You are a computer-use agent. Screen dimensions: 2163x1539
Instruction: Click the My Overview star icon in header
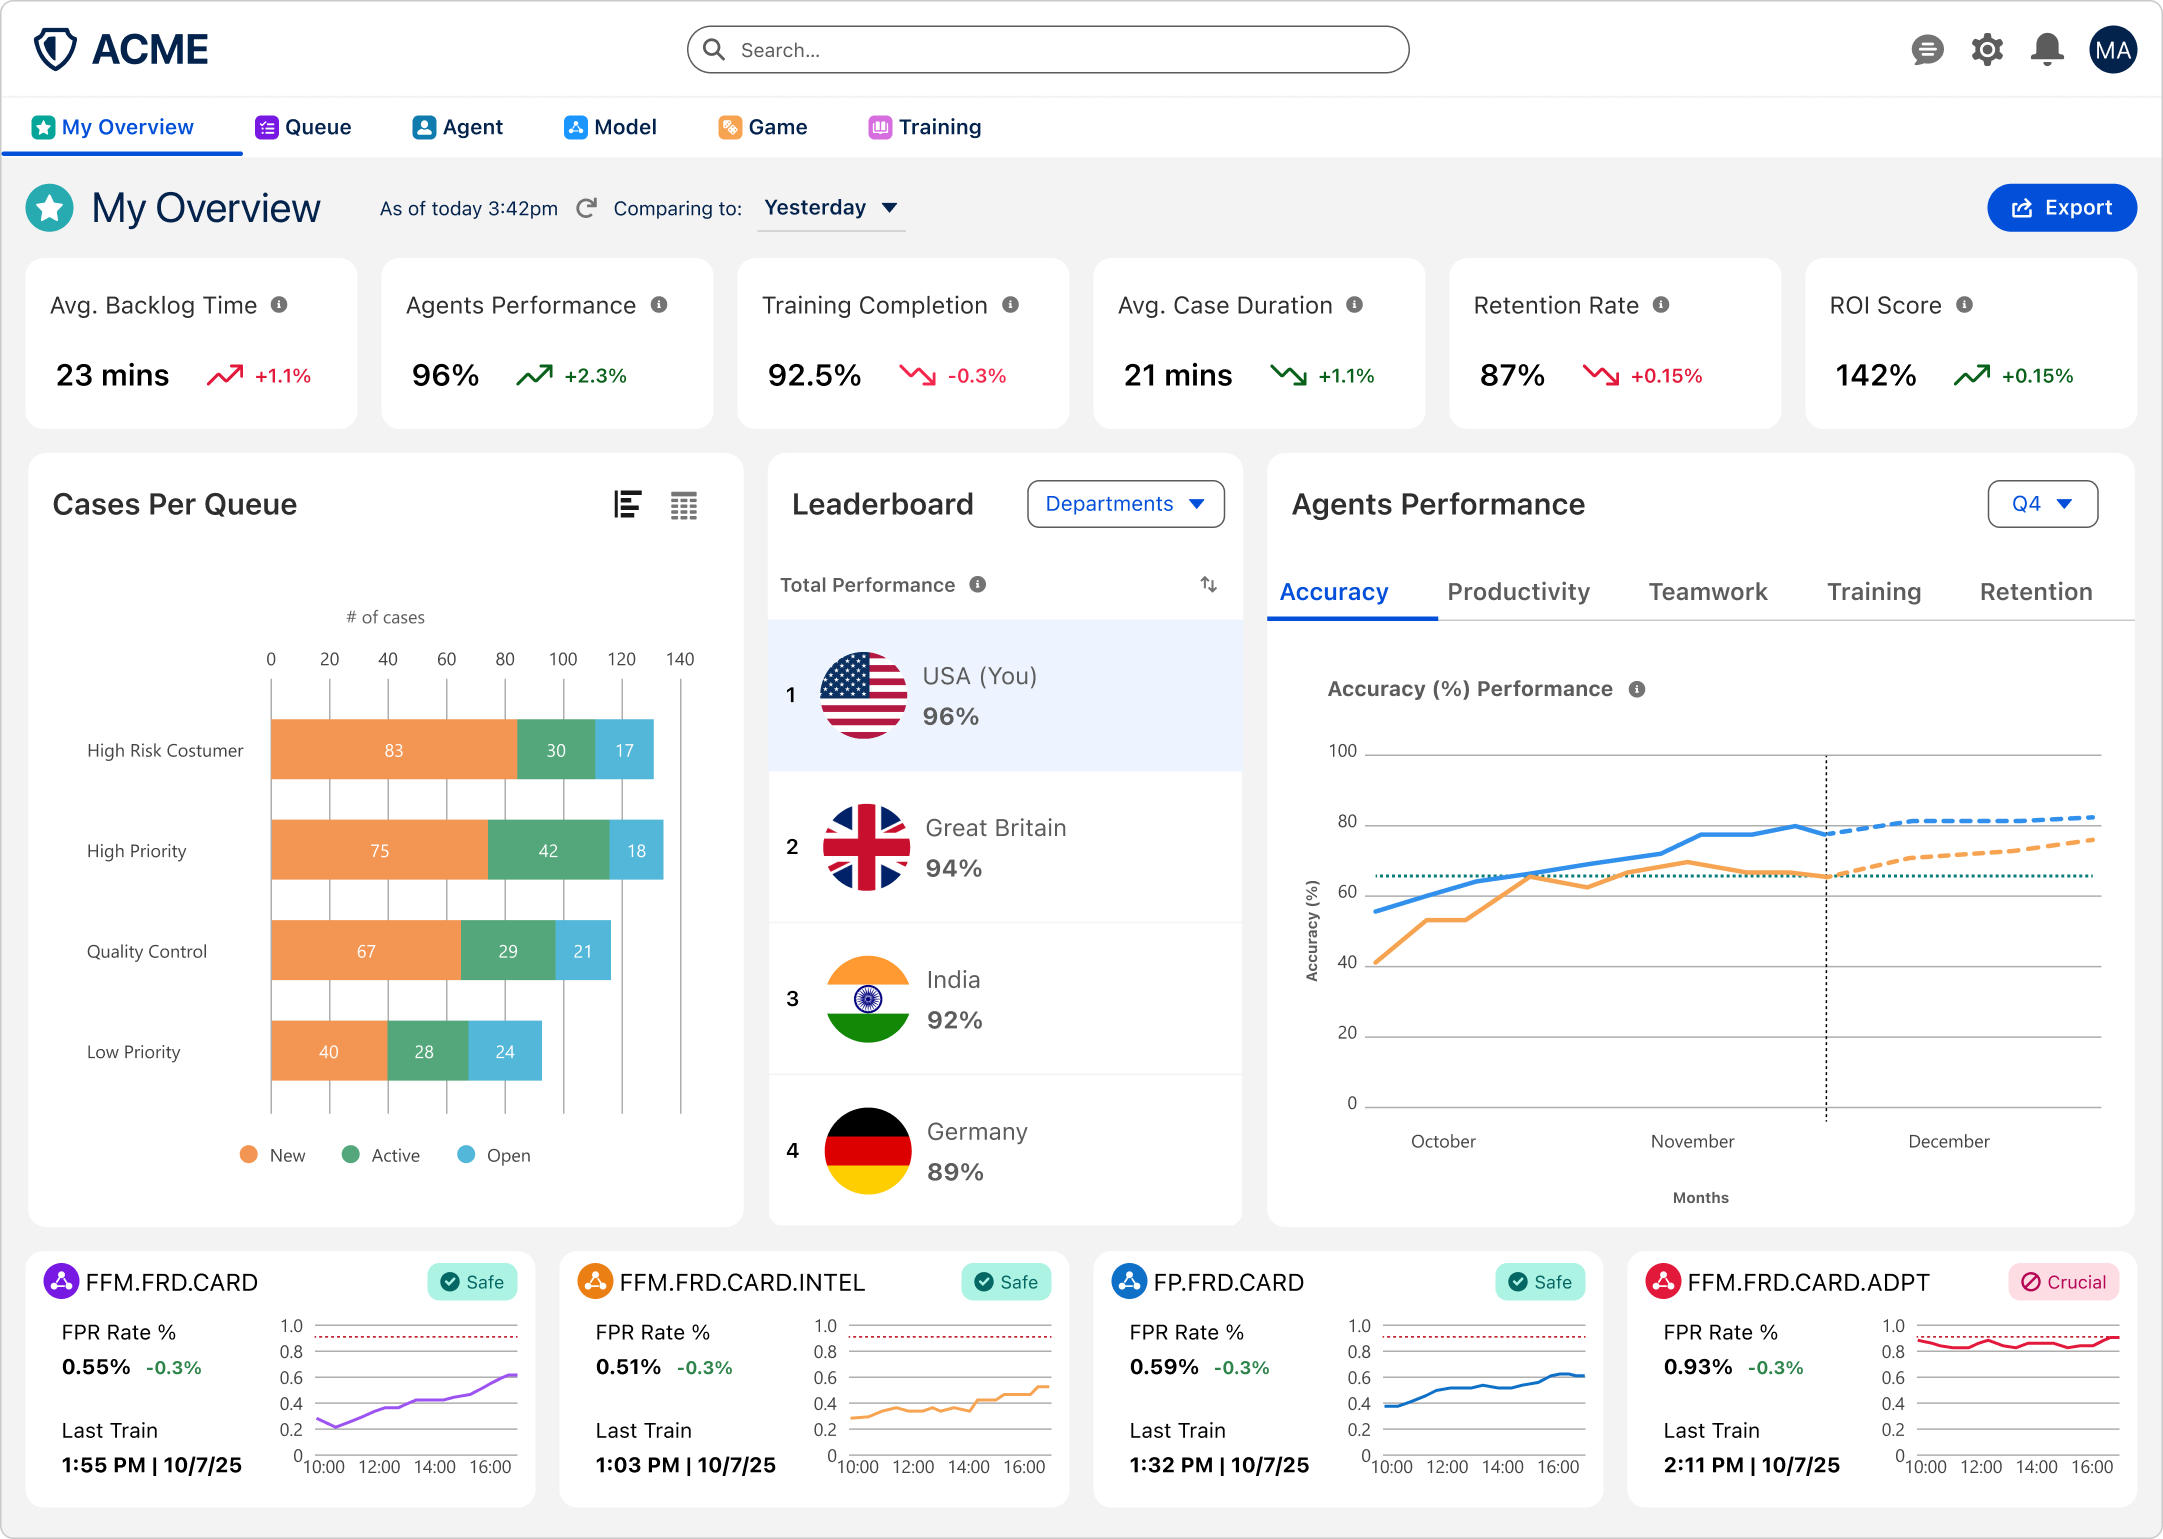point(49,208)
